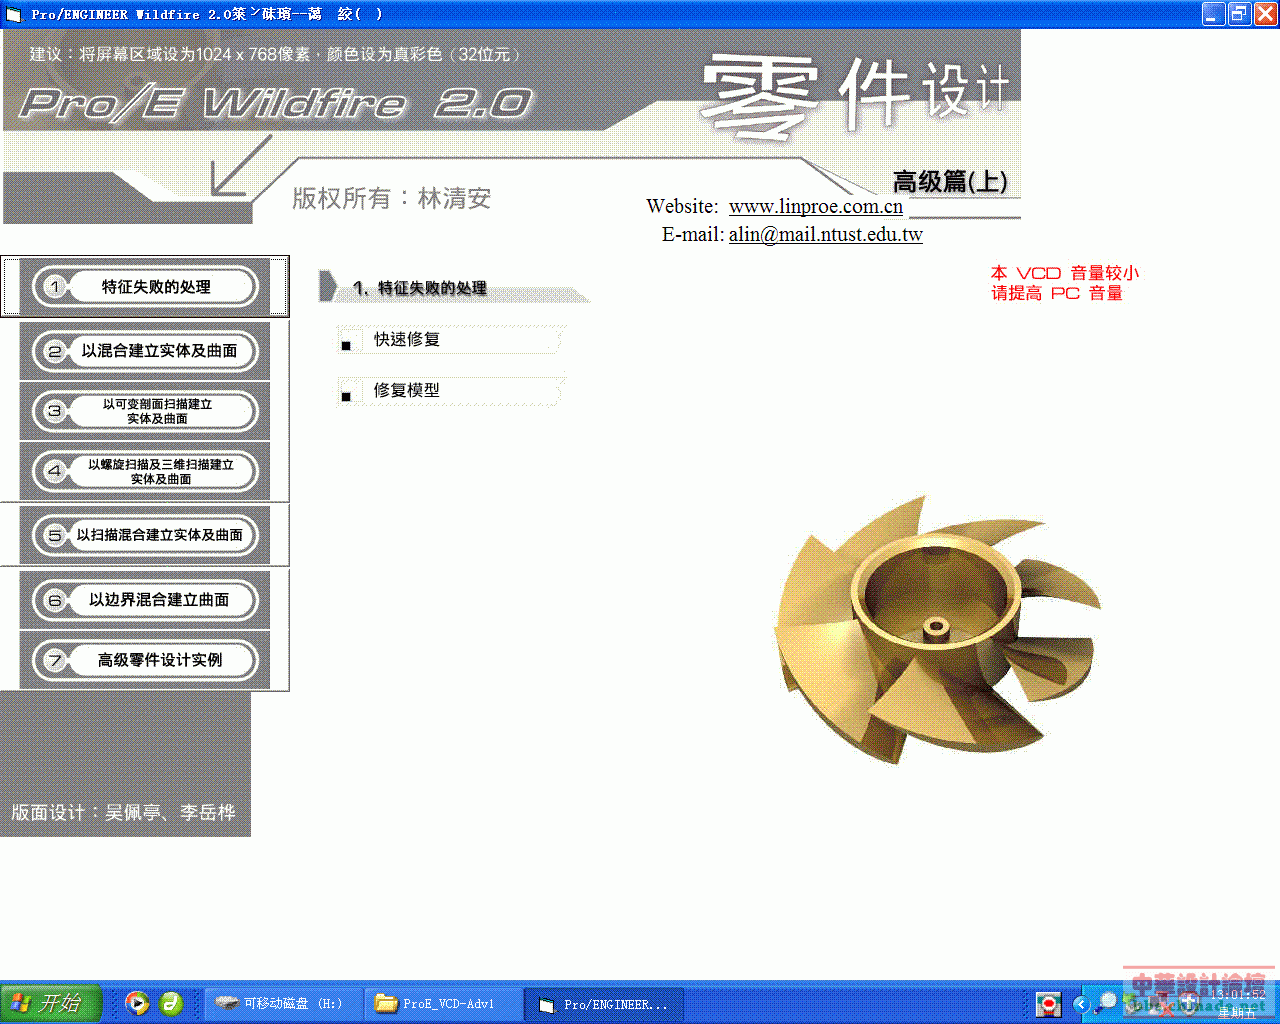Switch to Pro/ENGINEER taskbar item
Image resolution: width=1280 pixels, height=1024 pixels.
[605, 1004]
